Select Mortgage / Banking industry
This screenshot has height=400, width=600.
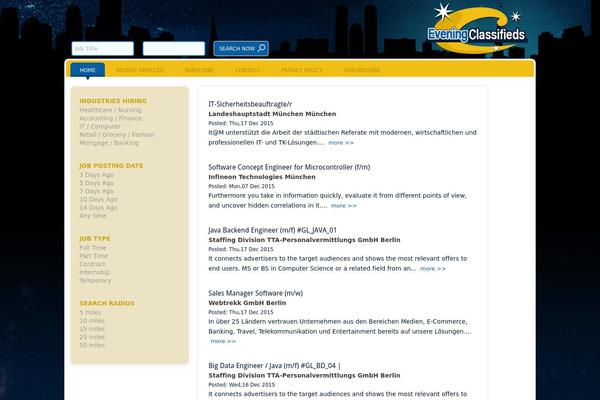point(109,142)
